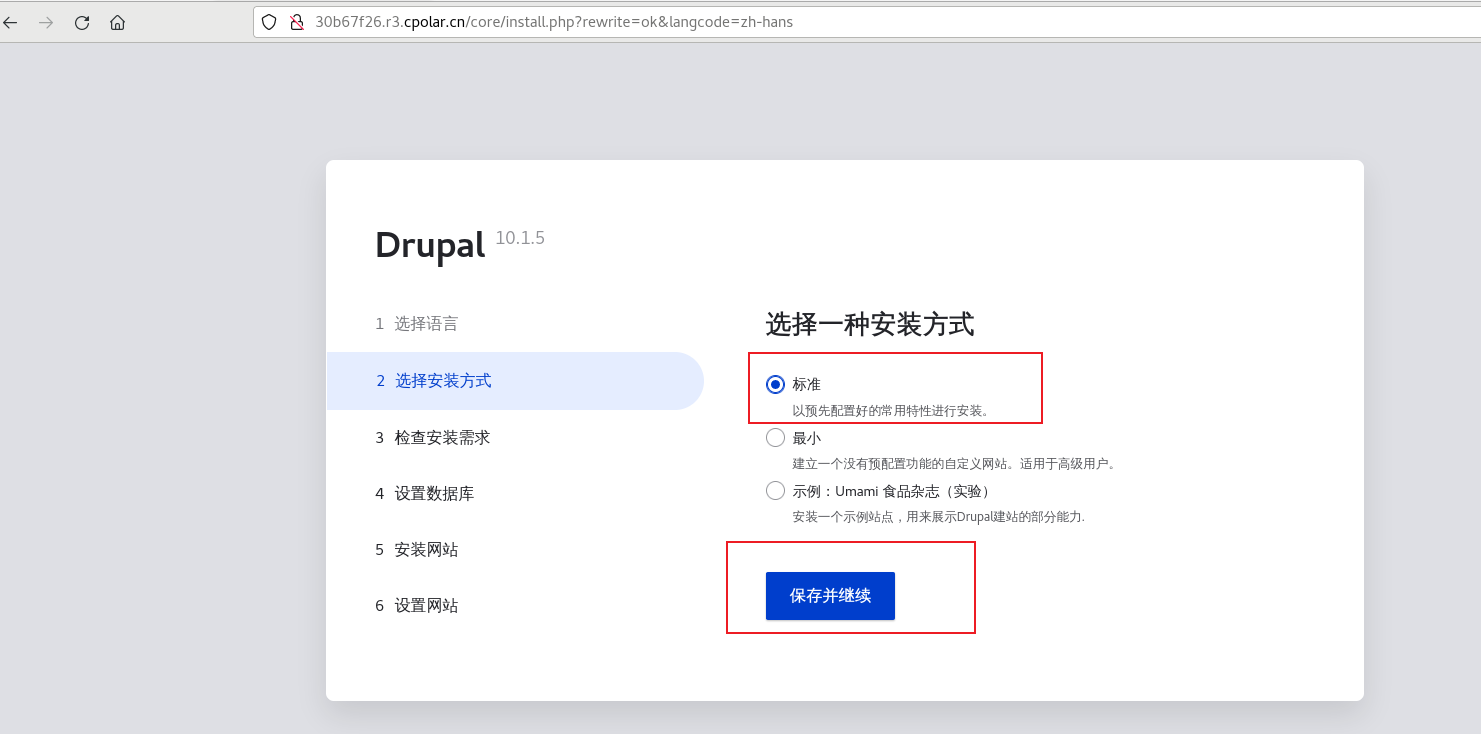Select the 最小 installation profile
Screen dimensions: 1481x734
(775, 437)
